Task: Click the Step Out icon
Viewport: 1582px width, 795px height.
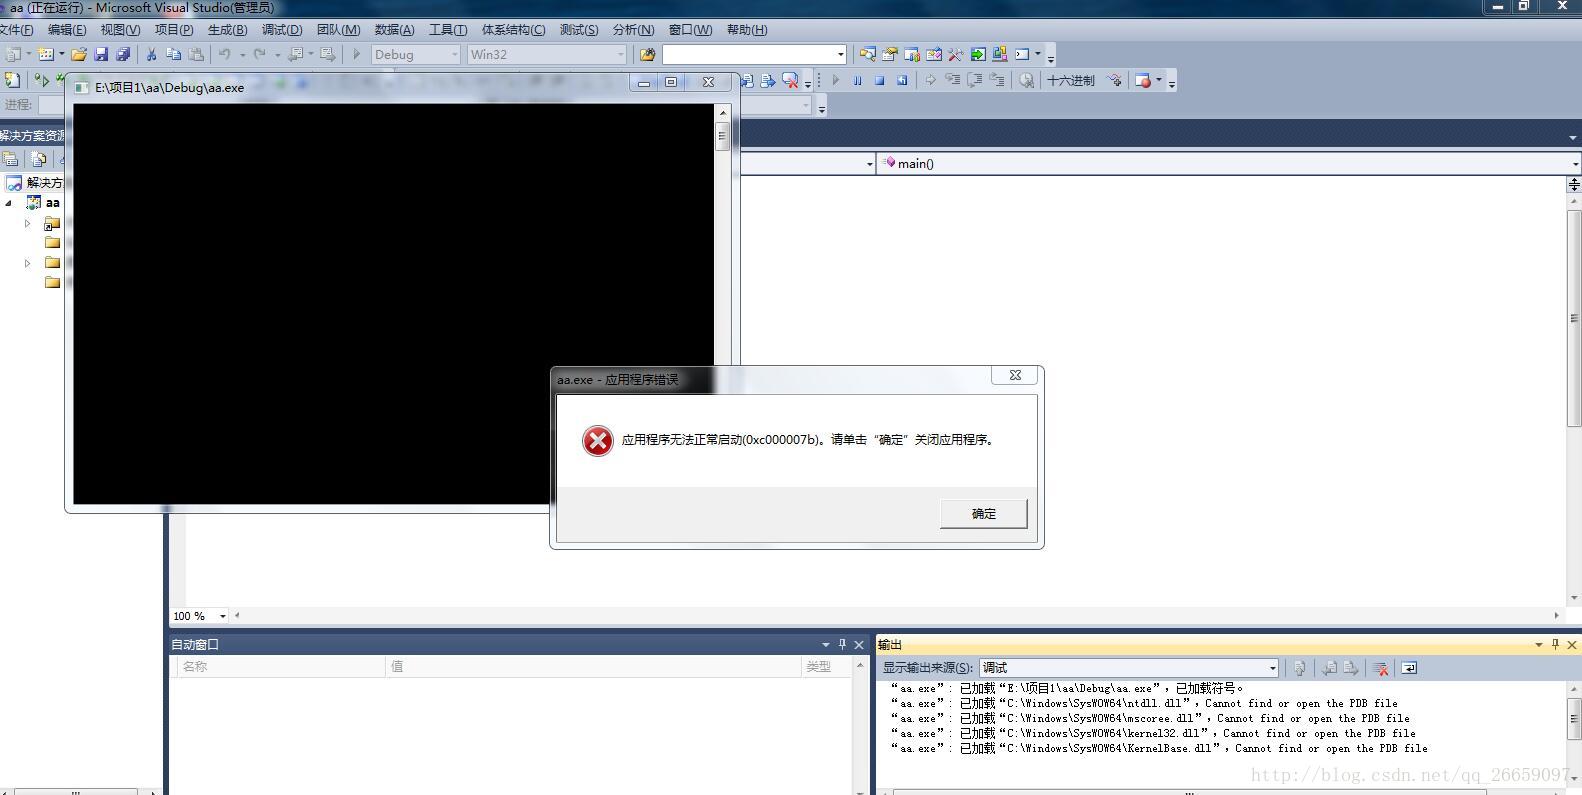Action: coord(996,80)
